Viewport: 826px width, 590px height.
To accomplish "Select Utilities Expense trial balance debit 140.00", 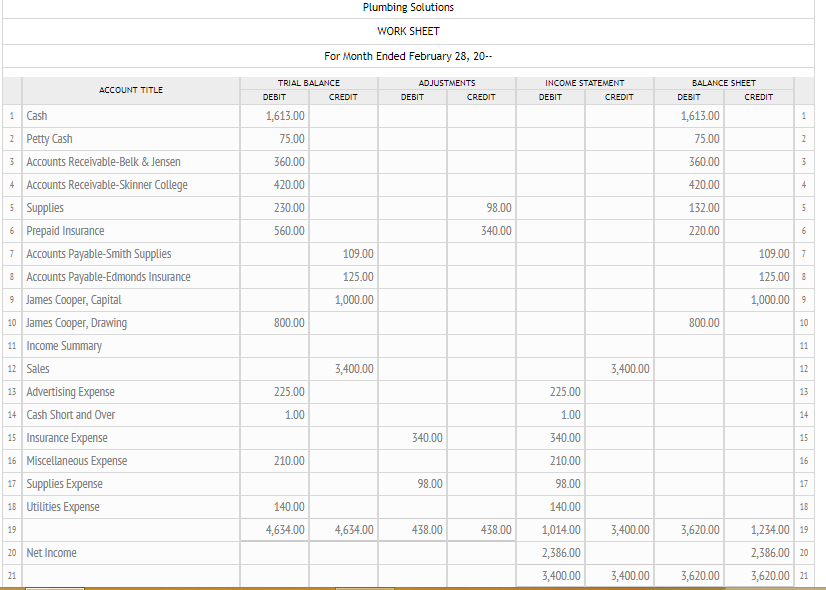I will pyautogui.click(x=274, y=507).
